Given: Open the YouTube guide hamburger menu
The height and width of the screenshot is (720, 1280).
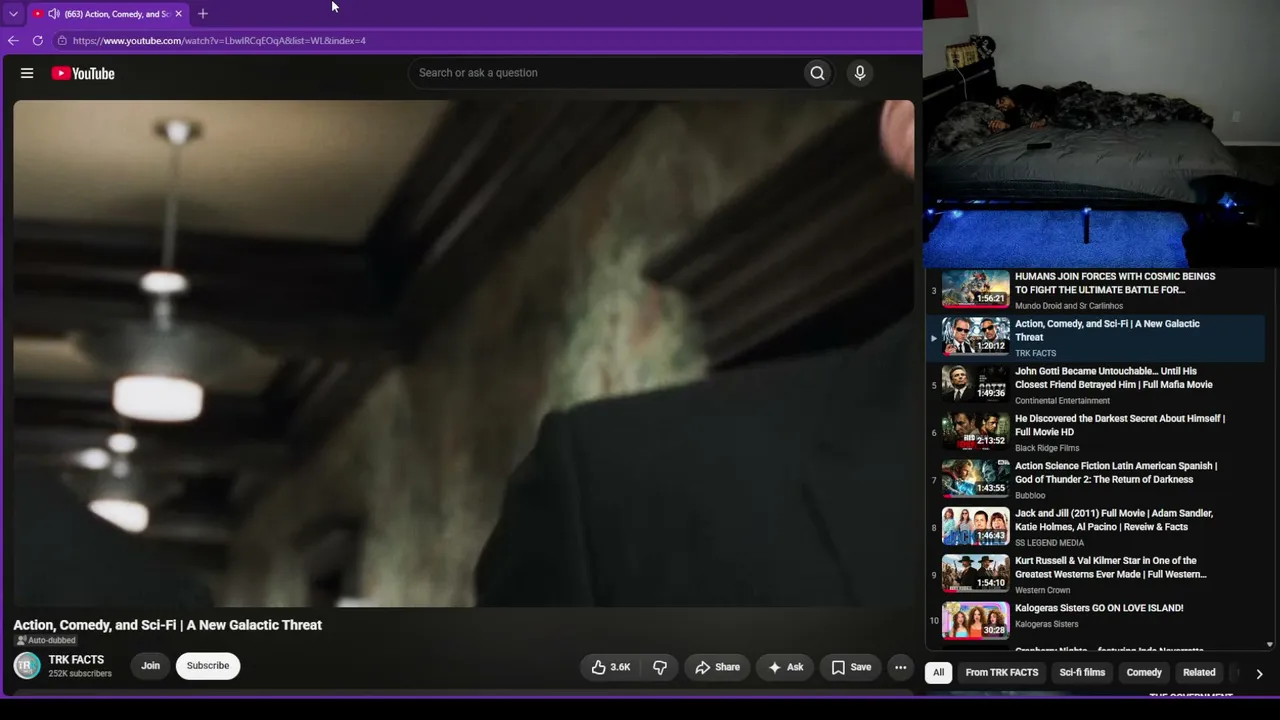Looking at the screenshot, I should pyautogui.click(x=27, y=73).
